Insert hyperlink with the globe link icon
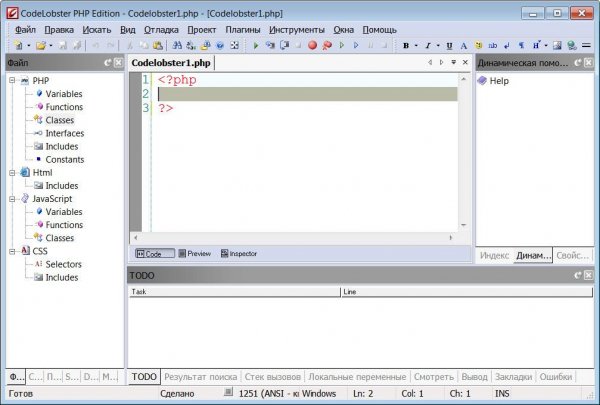Screen dimensions: 600x405 (x=572, y=46)
